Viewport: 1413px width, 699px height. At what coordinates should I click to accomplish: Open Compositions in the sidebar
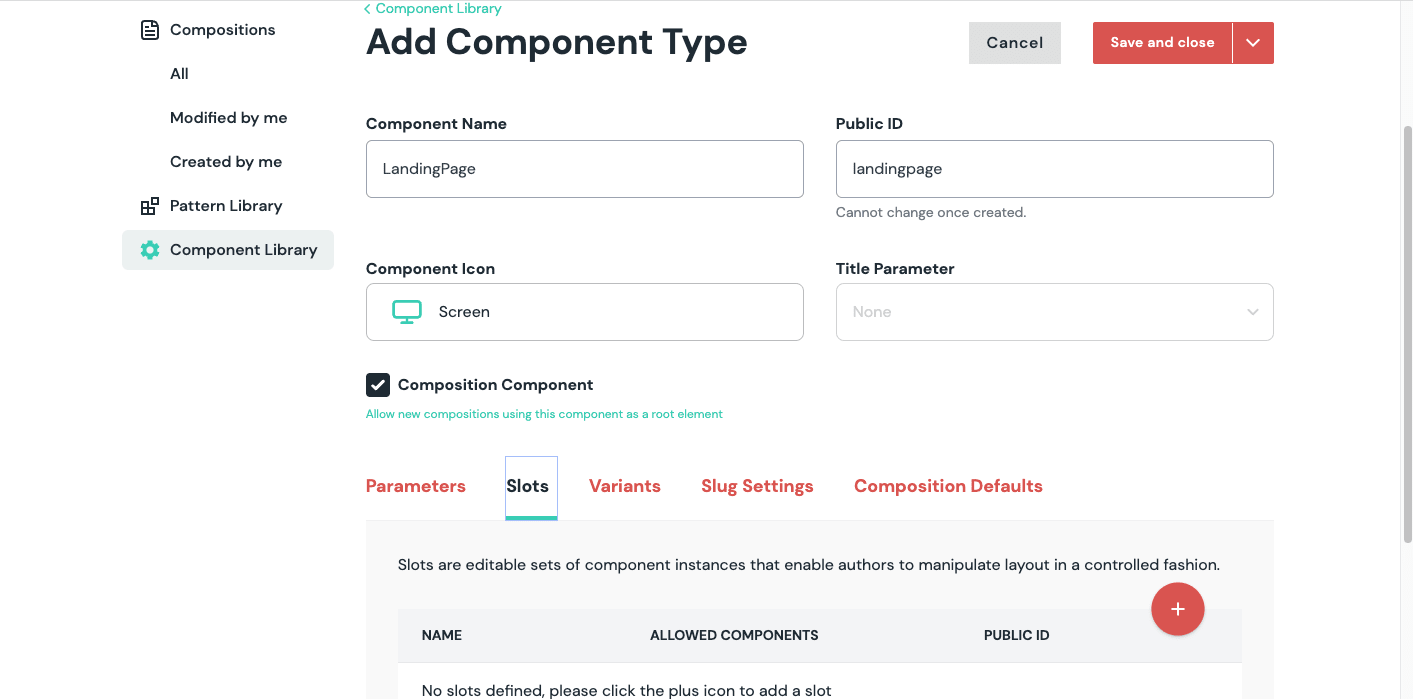(222, 30)
